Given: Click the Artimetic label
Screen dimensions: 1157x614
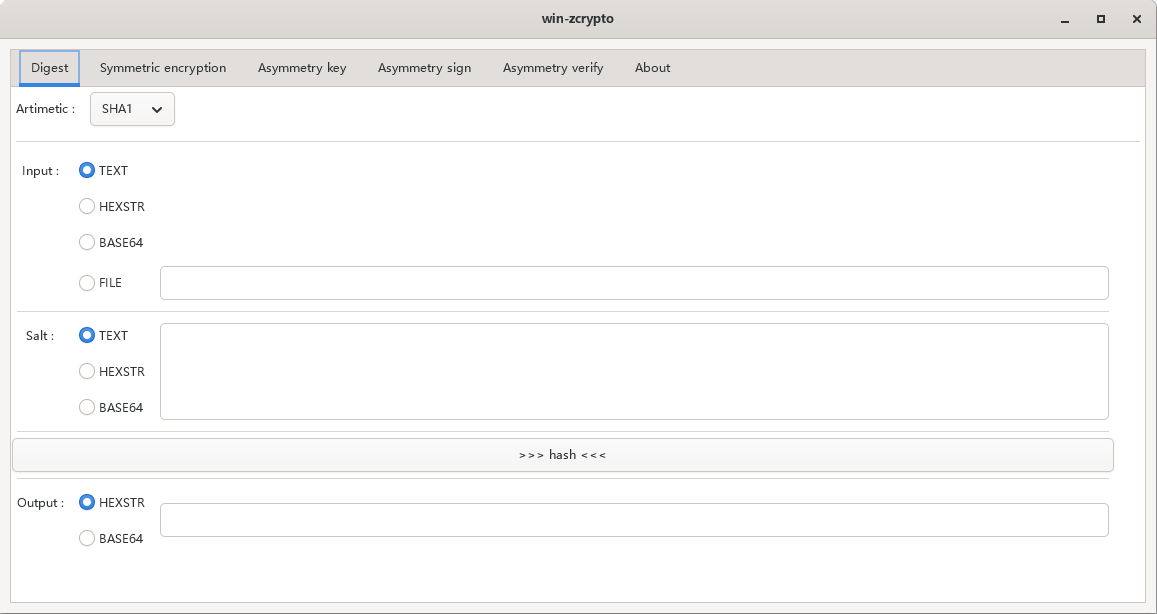Looking at the screenshot, I should point(46,109).
